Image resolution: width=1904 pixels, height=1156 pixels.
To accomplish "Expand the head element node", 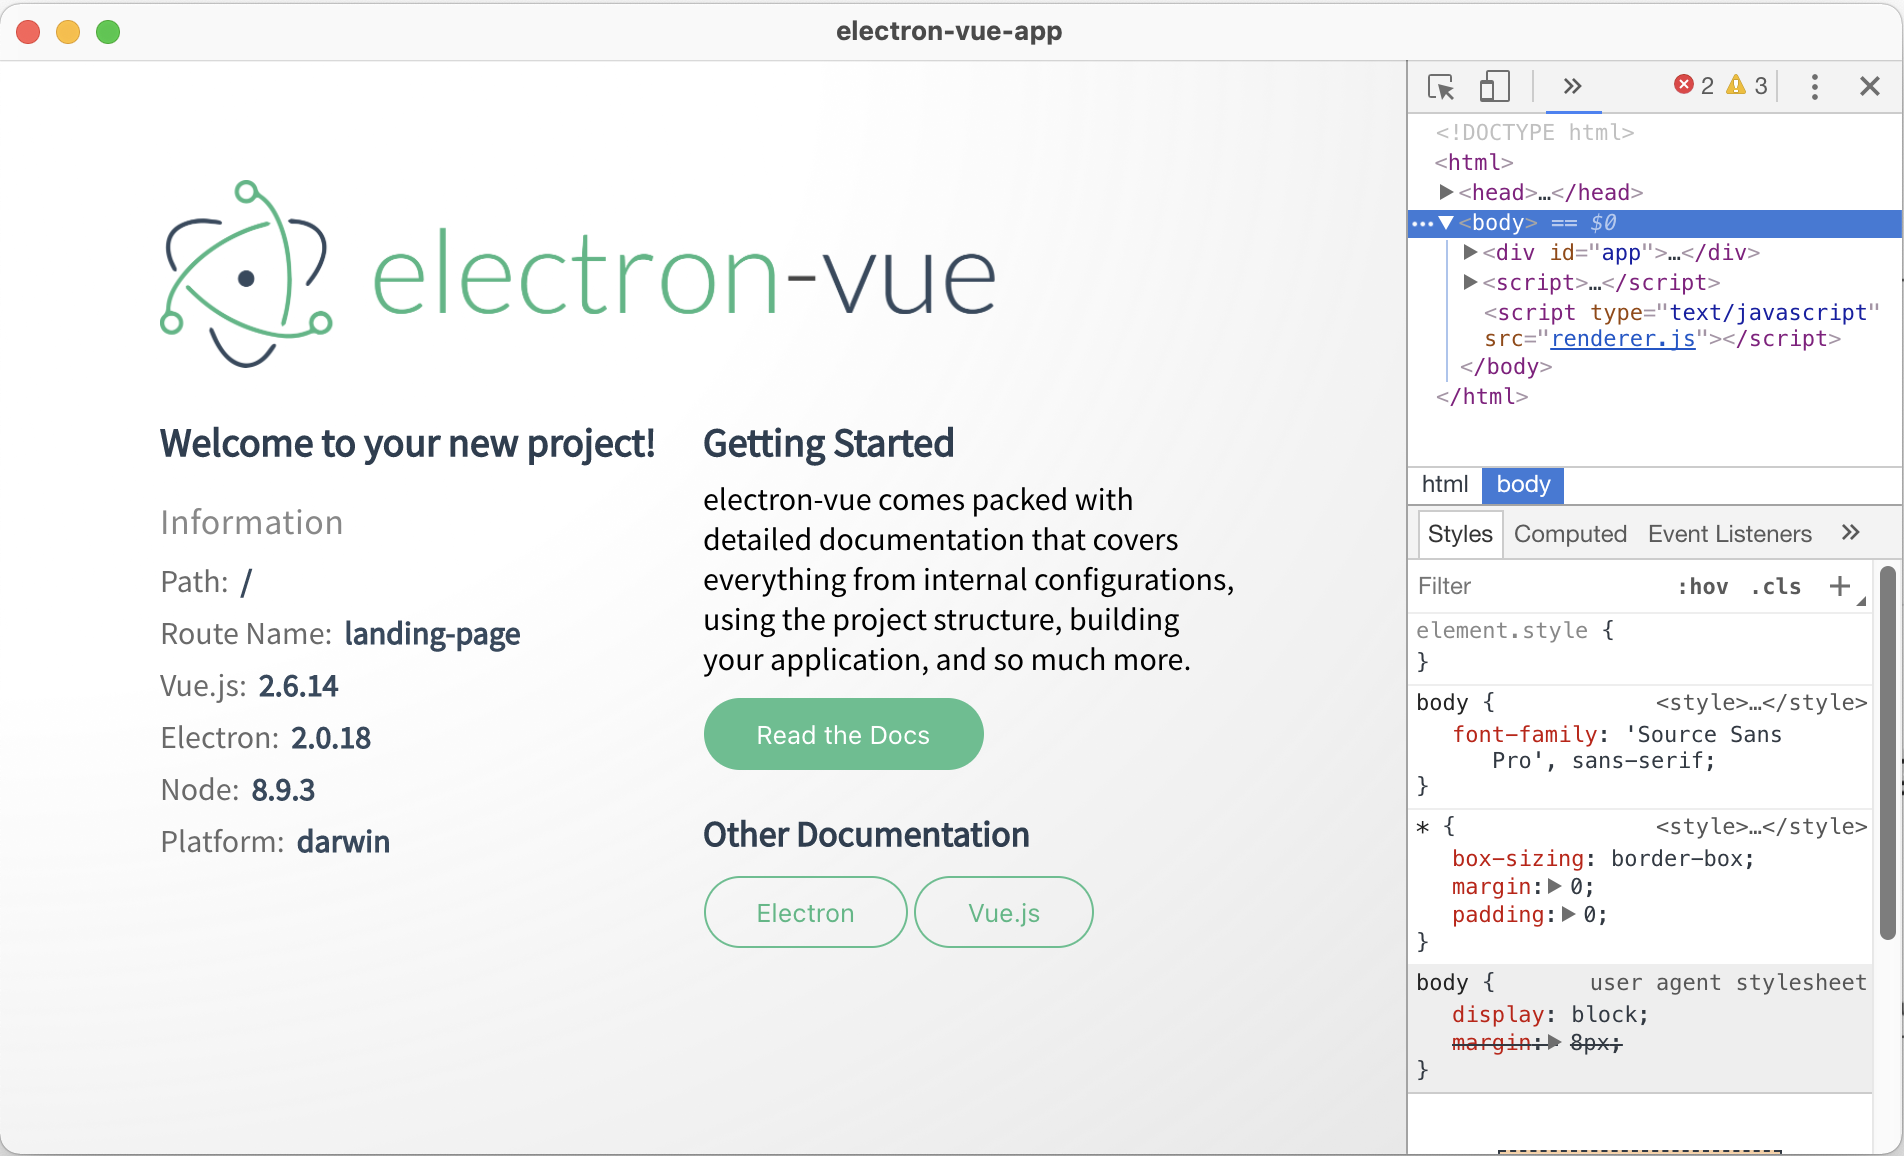I will pyautogui.click(x=1446, y=191).
